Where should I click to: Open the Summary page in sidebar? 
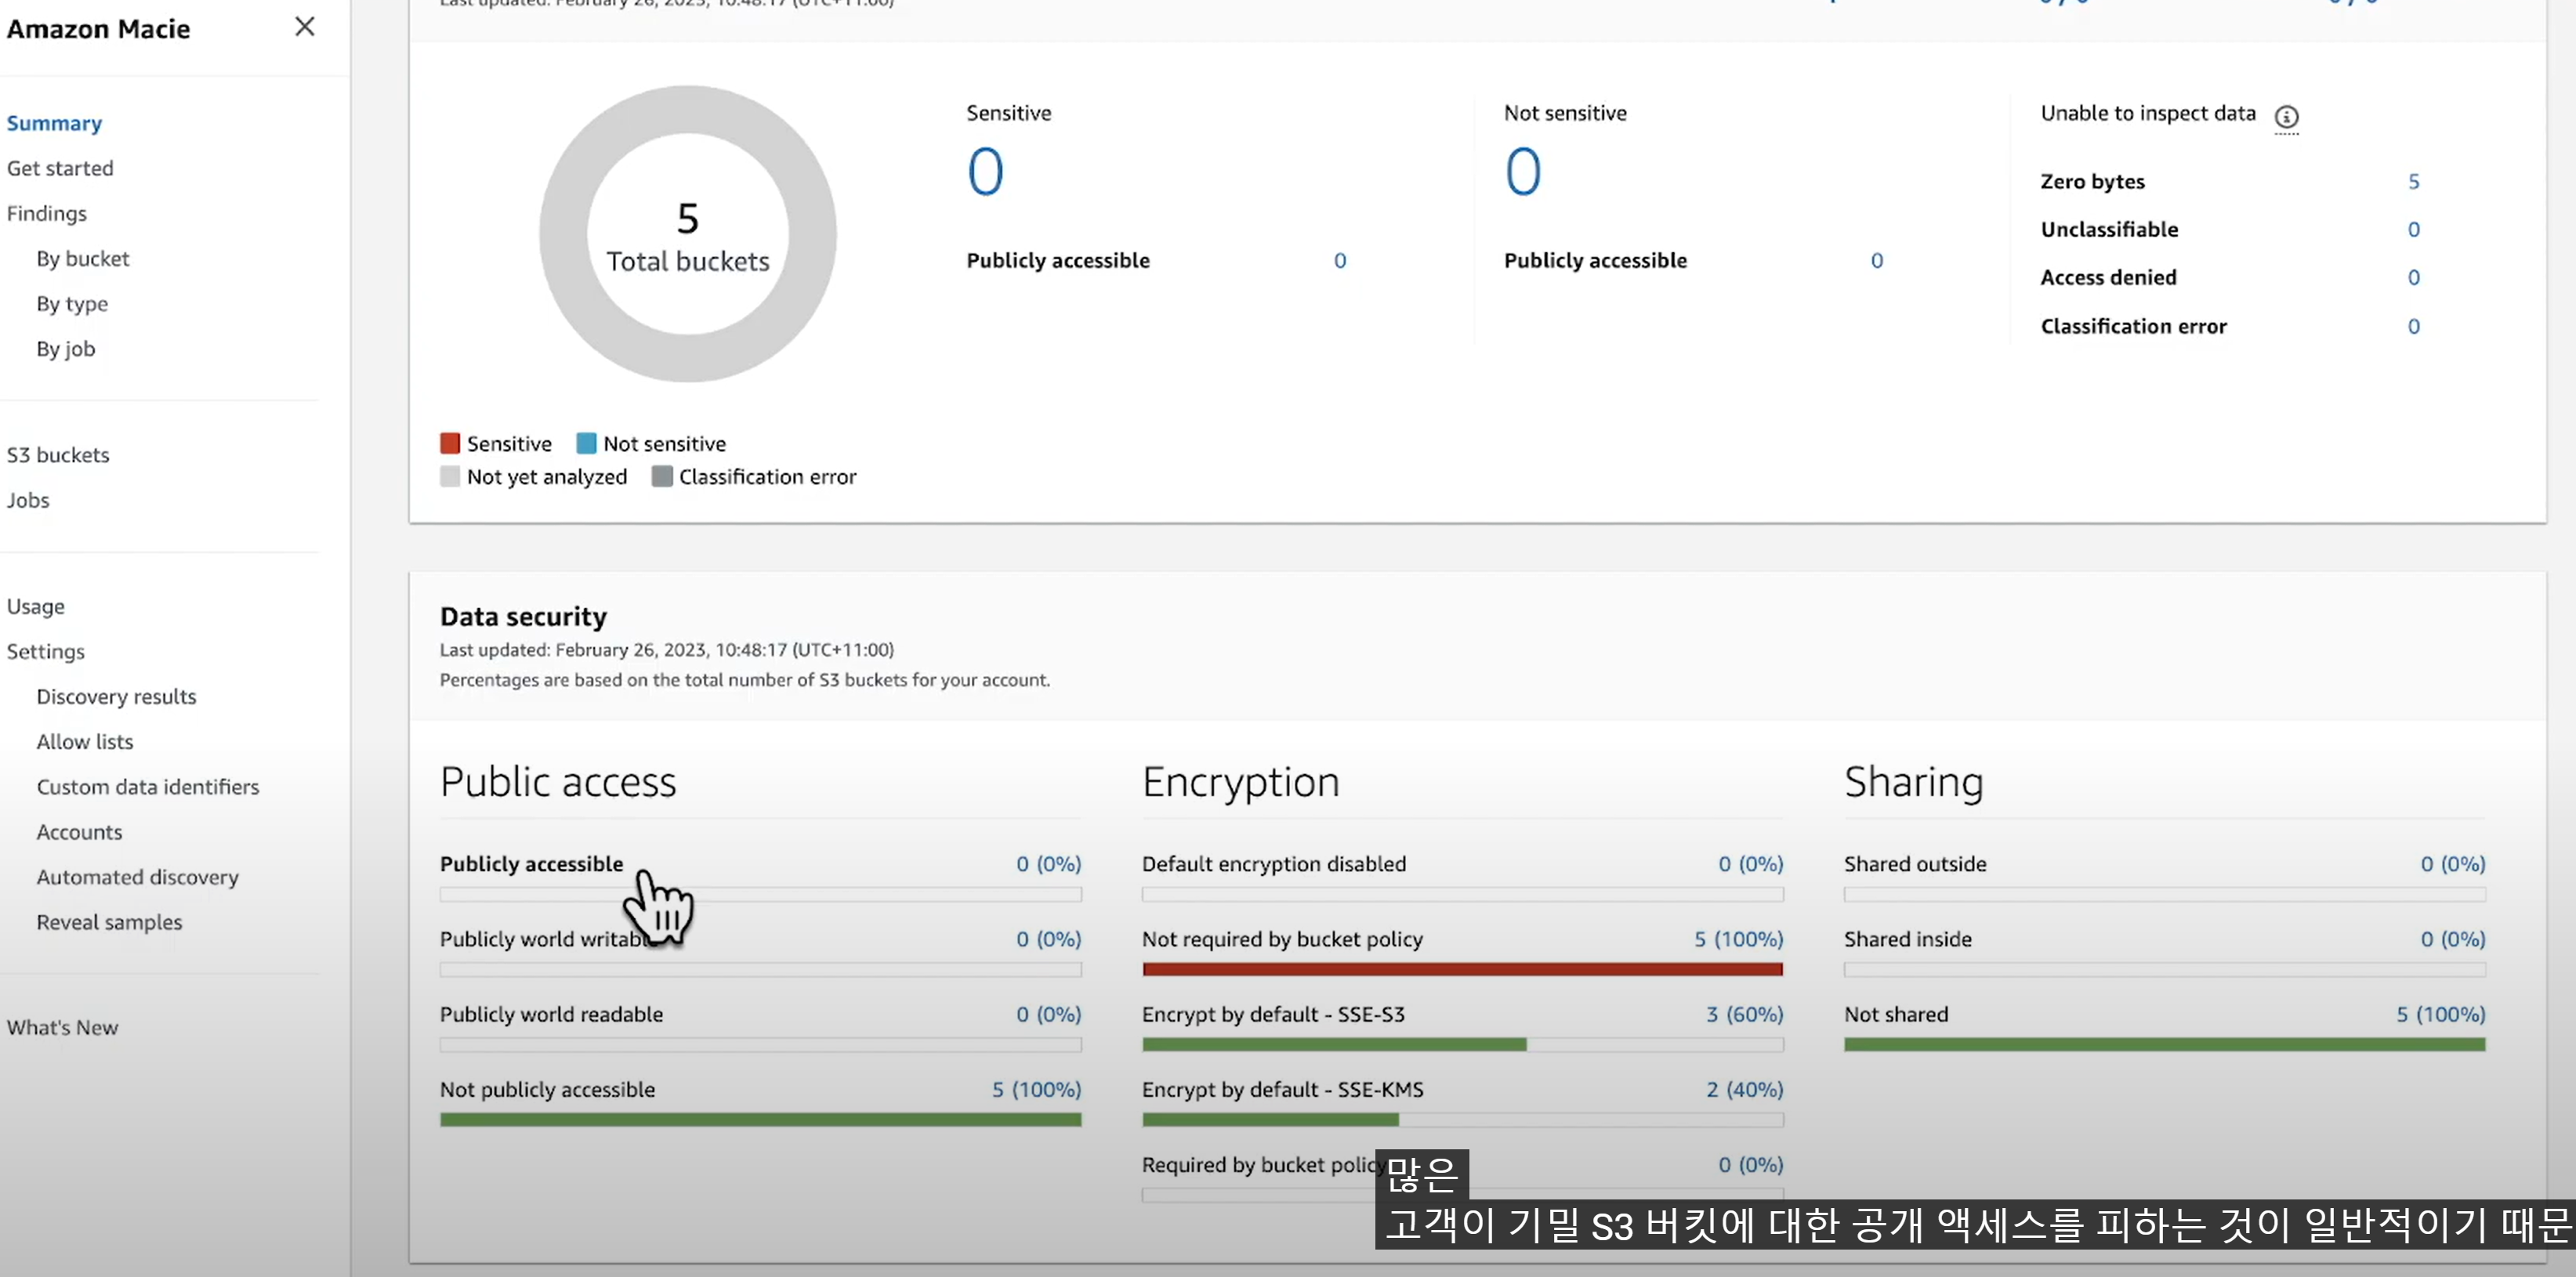(54, 123)
